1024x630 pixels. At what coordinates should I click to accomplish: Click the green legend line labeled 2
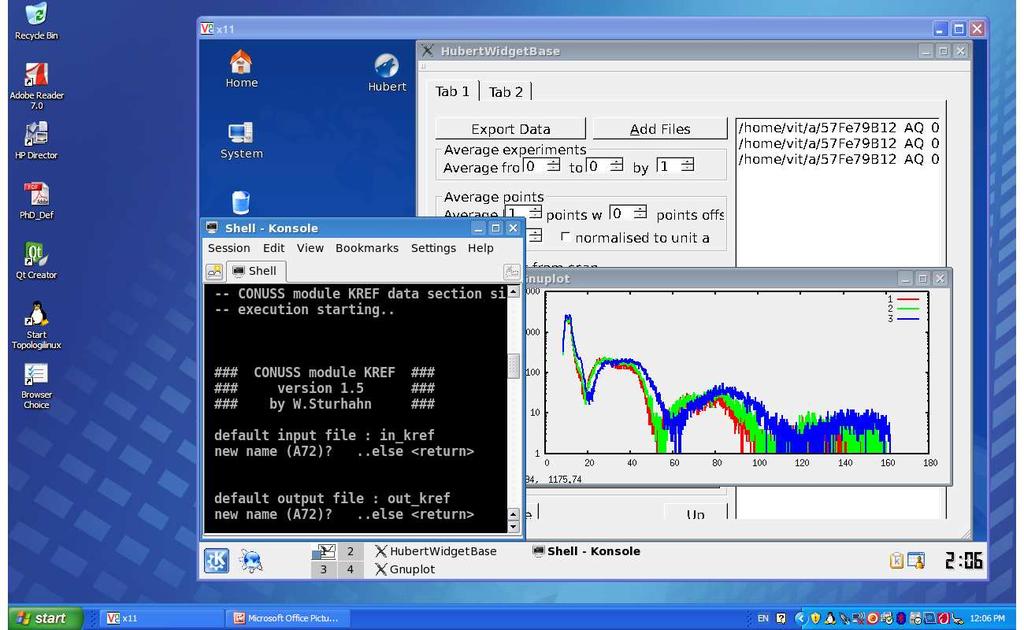tap(908, 309)
